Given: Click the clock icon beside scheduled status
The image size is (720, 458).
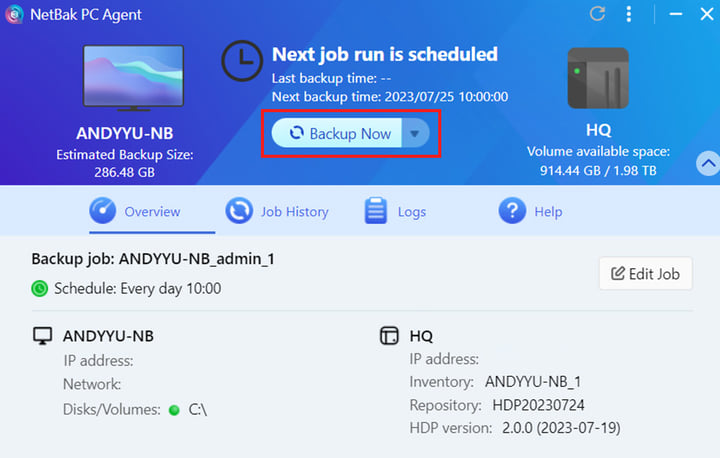Looking at the screenshot, I should pos(242,61).
